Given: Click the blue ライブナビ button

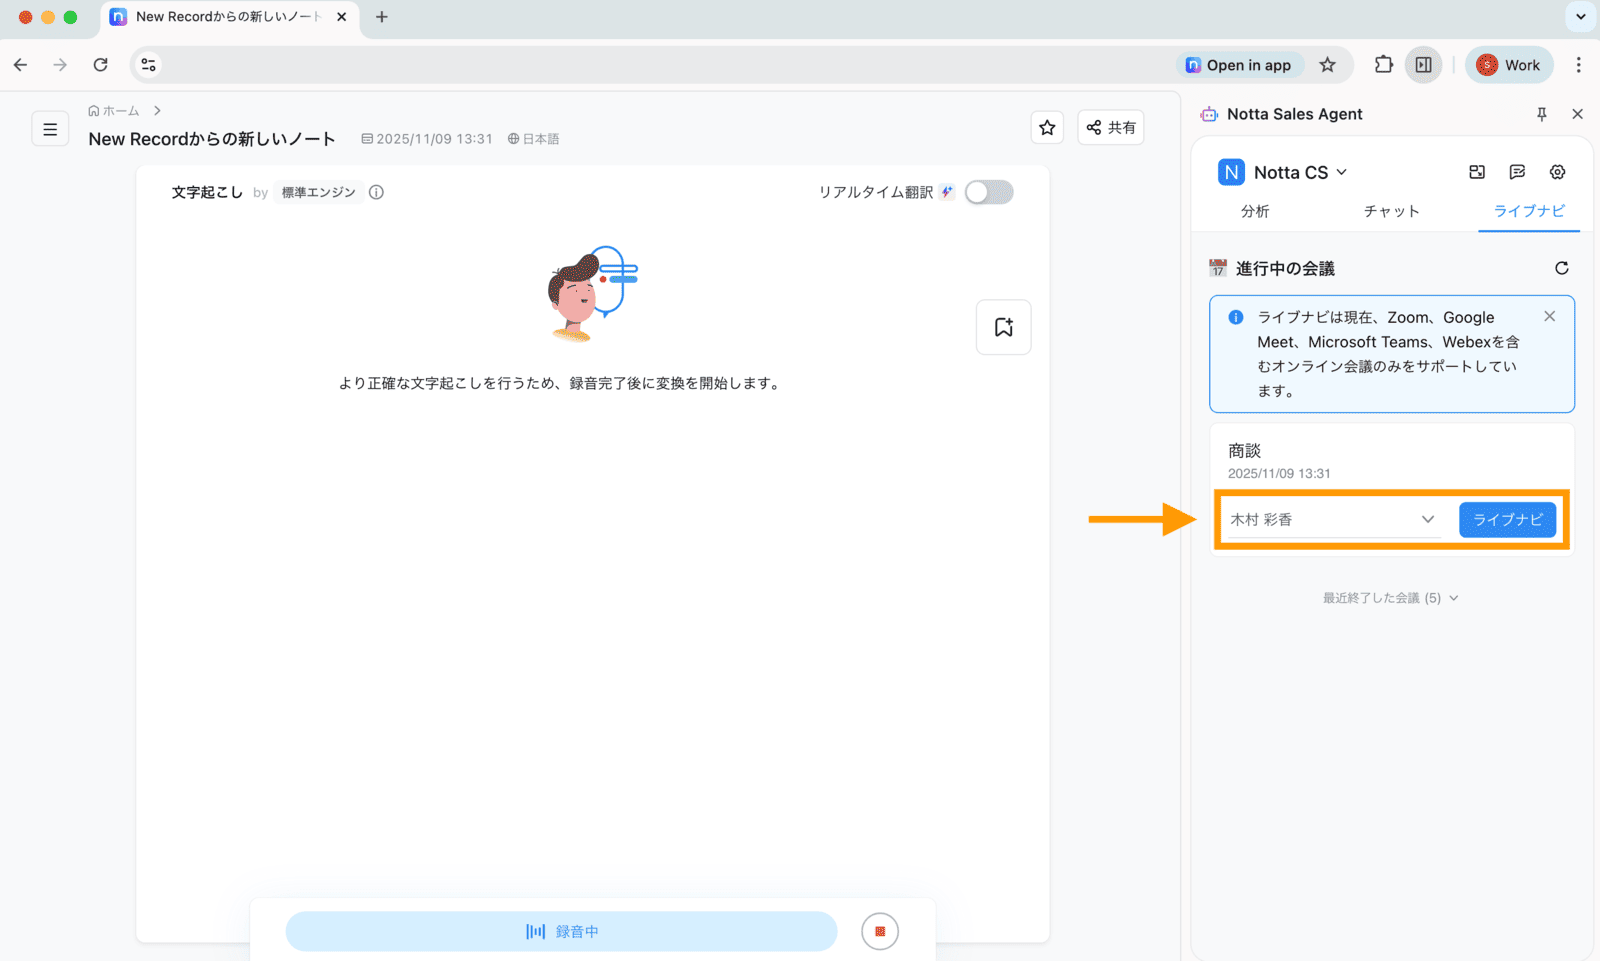Looking at the screenshot, I should (x=1507, y=520).
